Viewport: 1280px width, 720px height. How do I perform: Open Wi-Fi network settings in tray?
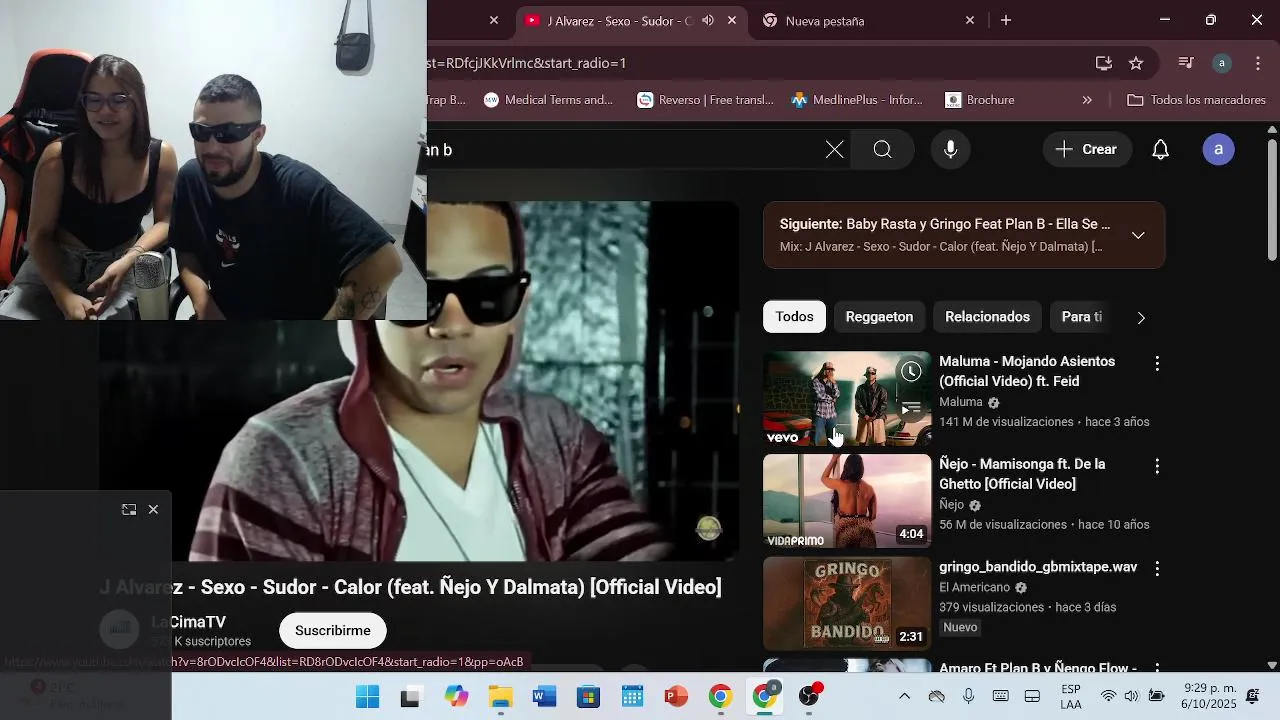[1108, 697]
